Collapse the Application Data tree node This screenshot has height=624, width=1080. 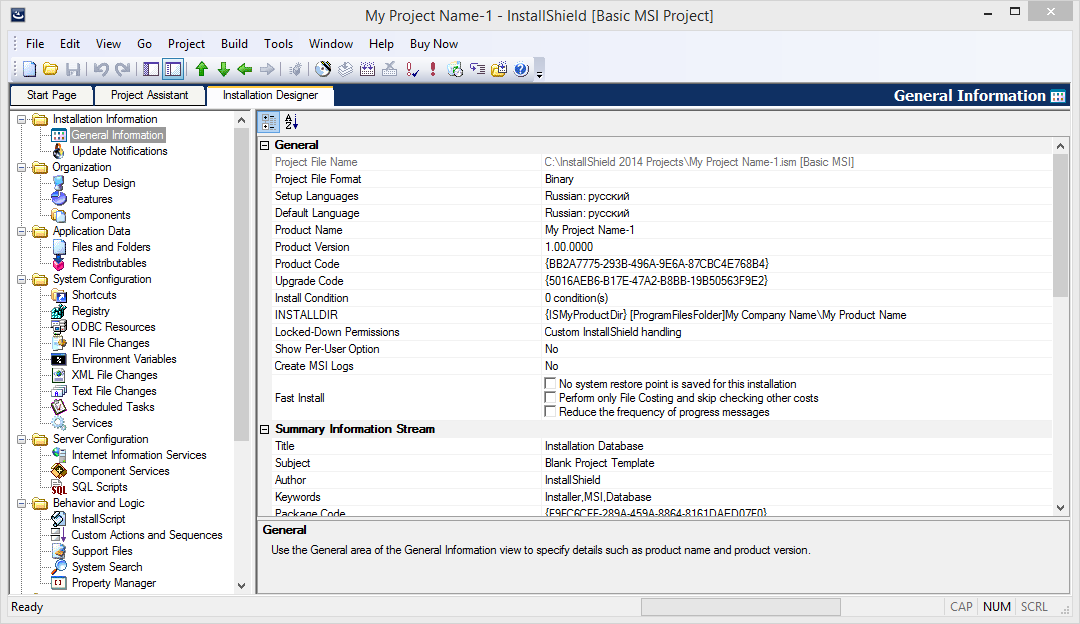click(22, 231)
